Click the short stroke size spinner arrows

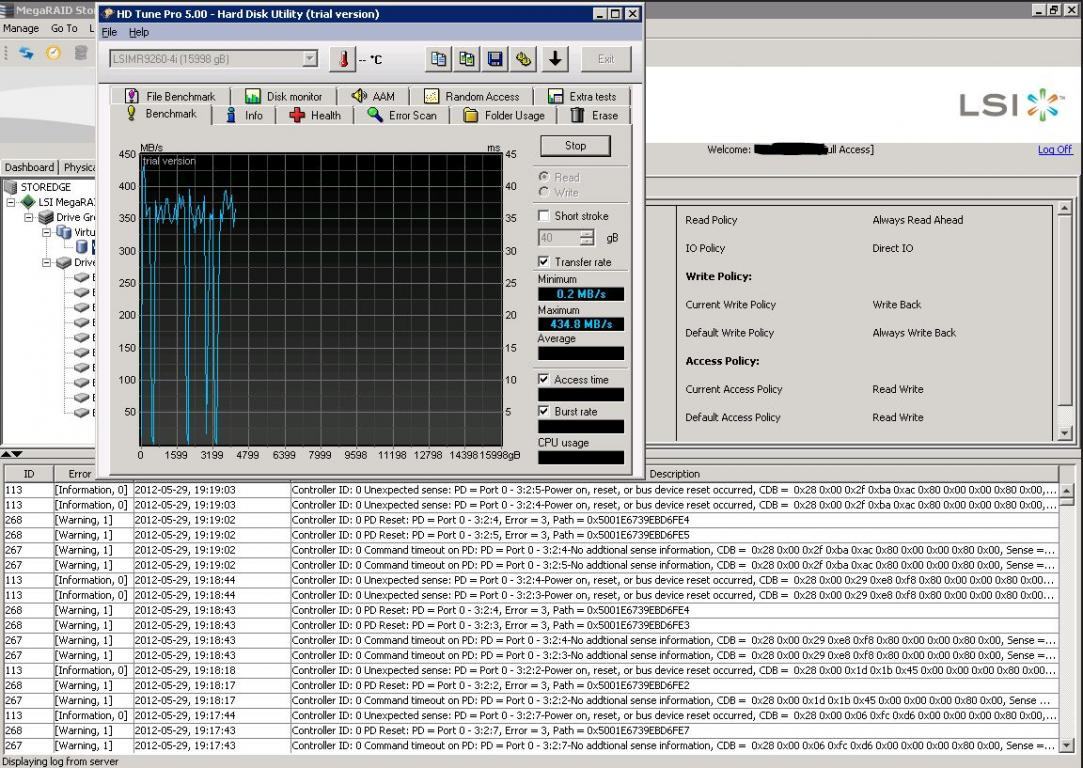[587, 238]
